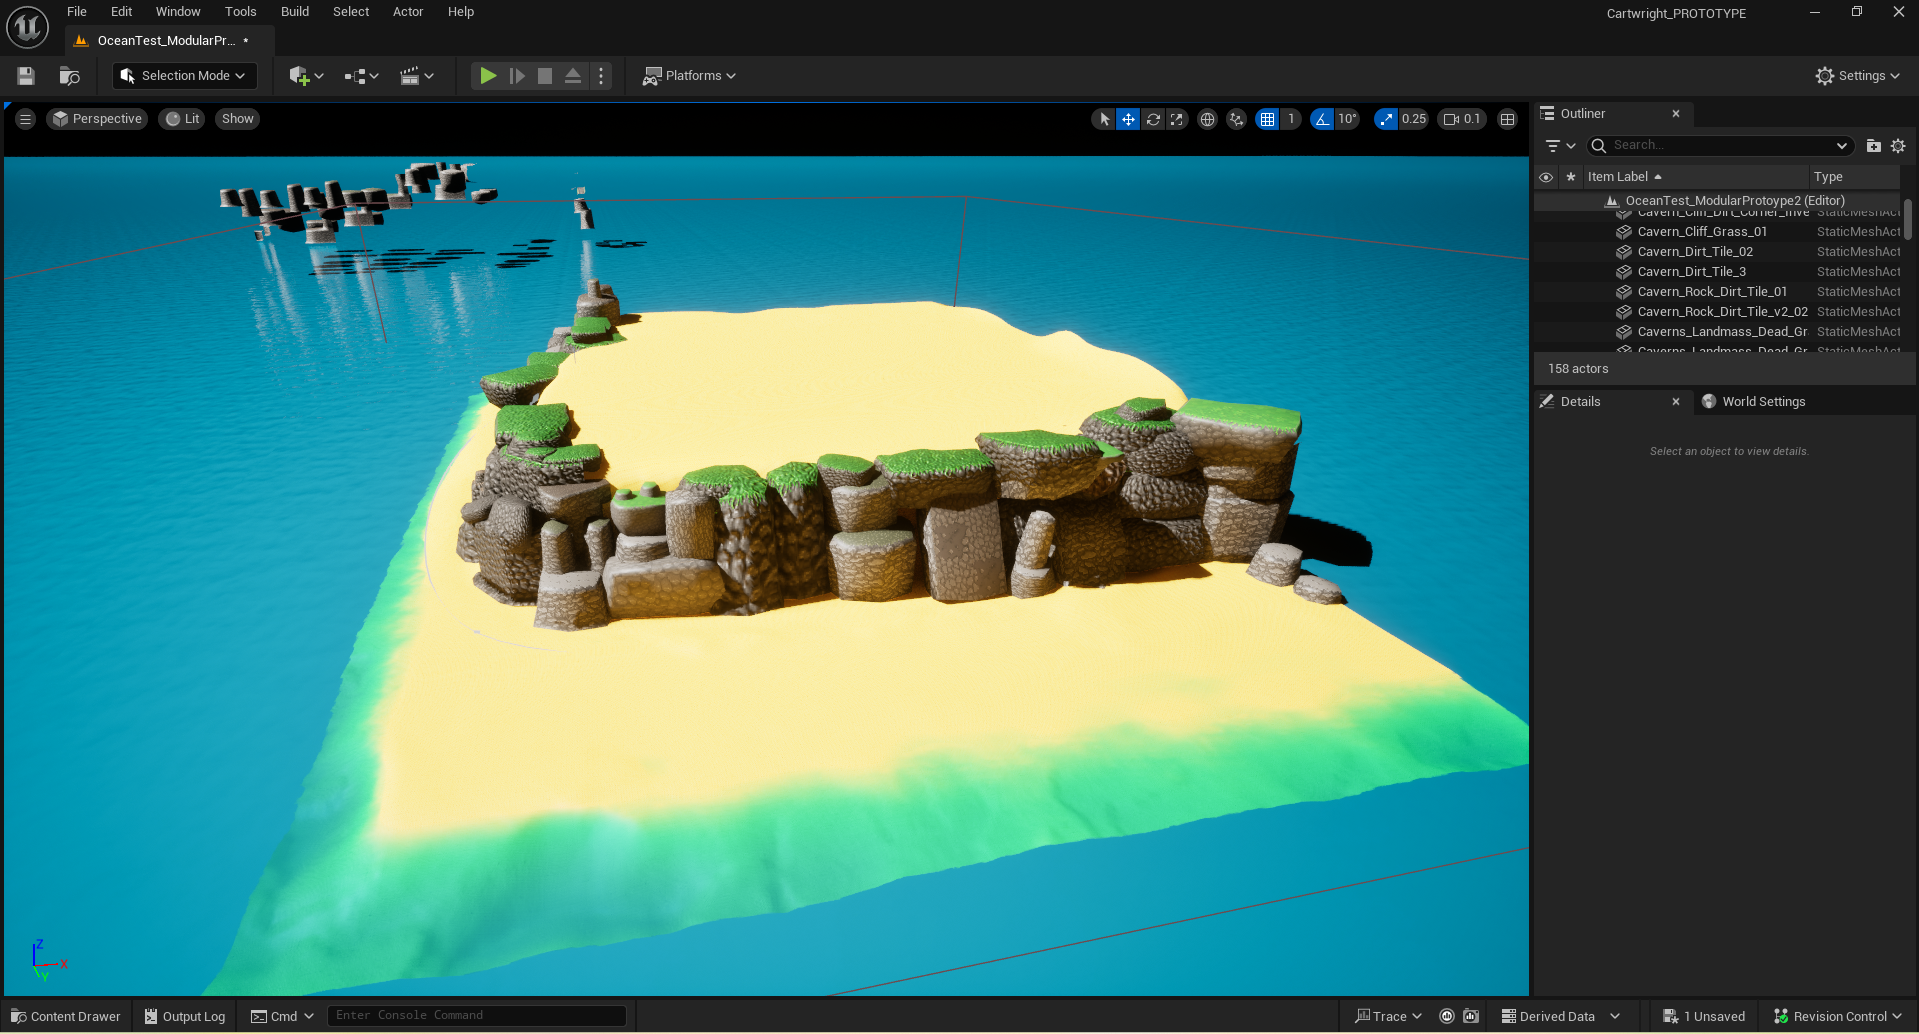Viewport: 1919px width, 1034px height.
Task: Open the Edit menu
Action: (121, 12)
